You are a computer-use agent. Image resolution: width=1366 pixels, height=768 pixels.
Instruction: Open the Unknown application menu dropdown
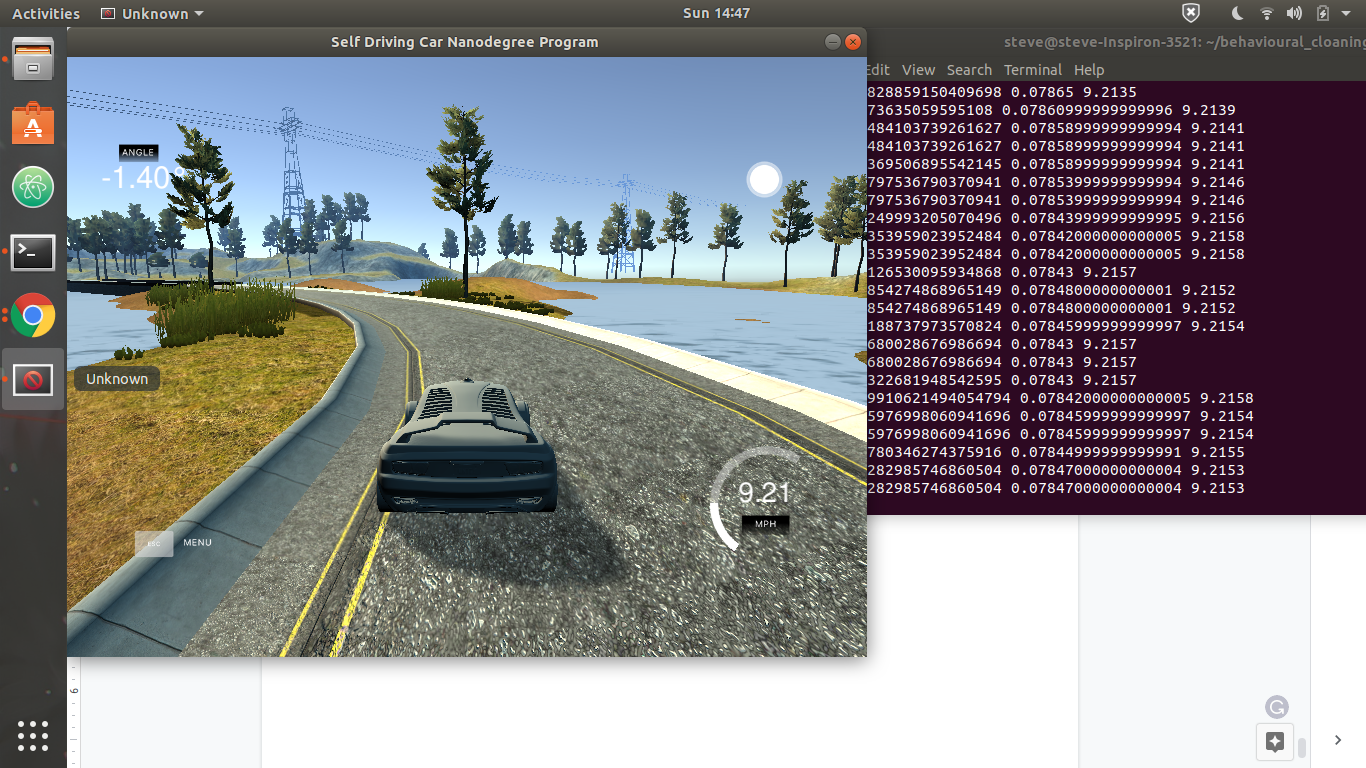click(x=153, y=14)
